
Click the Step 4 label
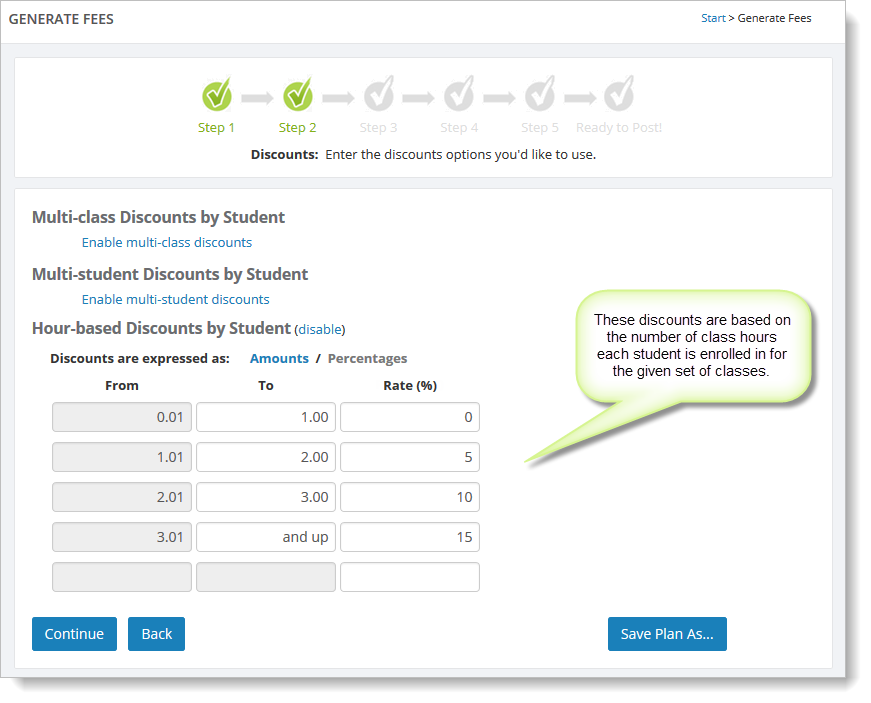pyautogui.click(x=459, y=128)
